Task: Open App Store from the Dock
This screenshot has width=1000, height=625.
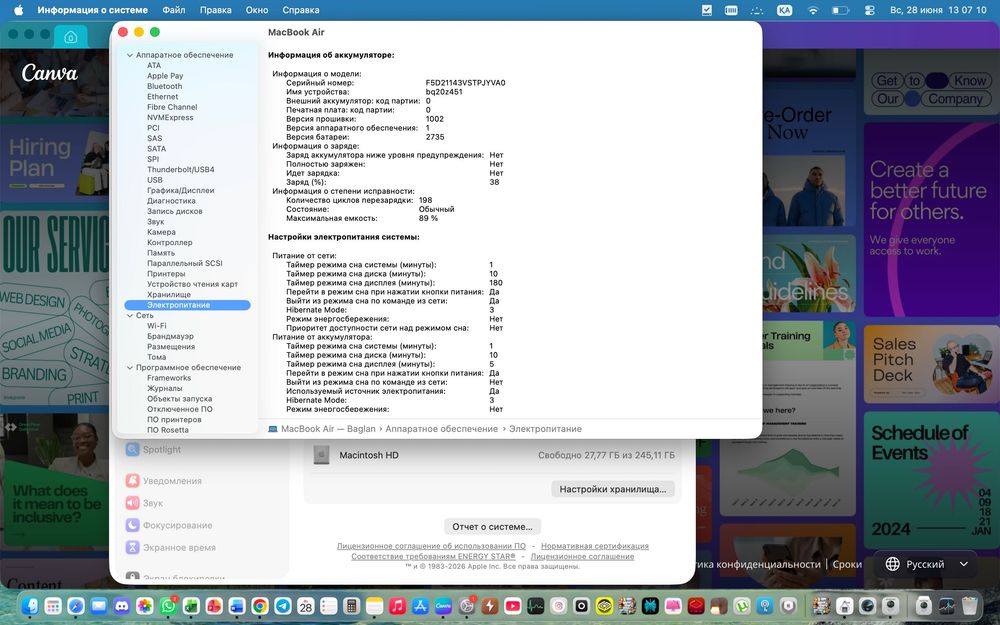Action: coord(420,605)
